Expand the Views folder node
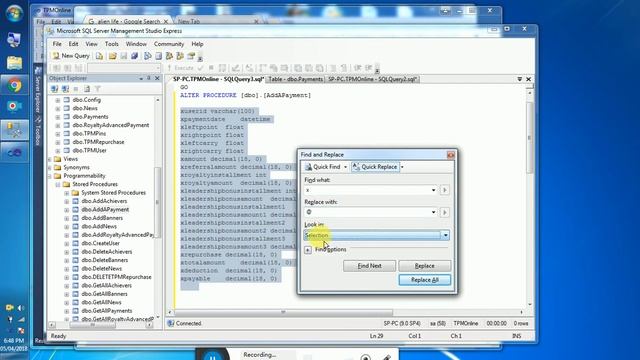Screen dimensions: 640x360 (x=50, y=159)
